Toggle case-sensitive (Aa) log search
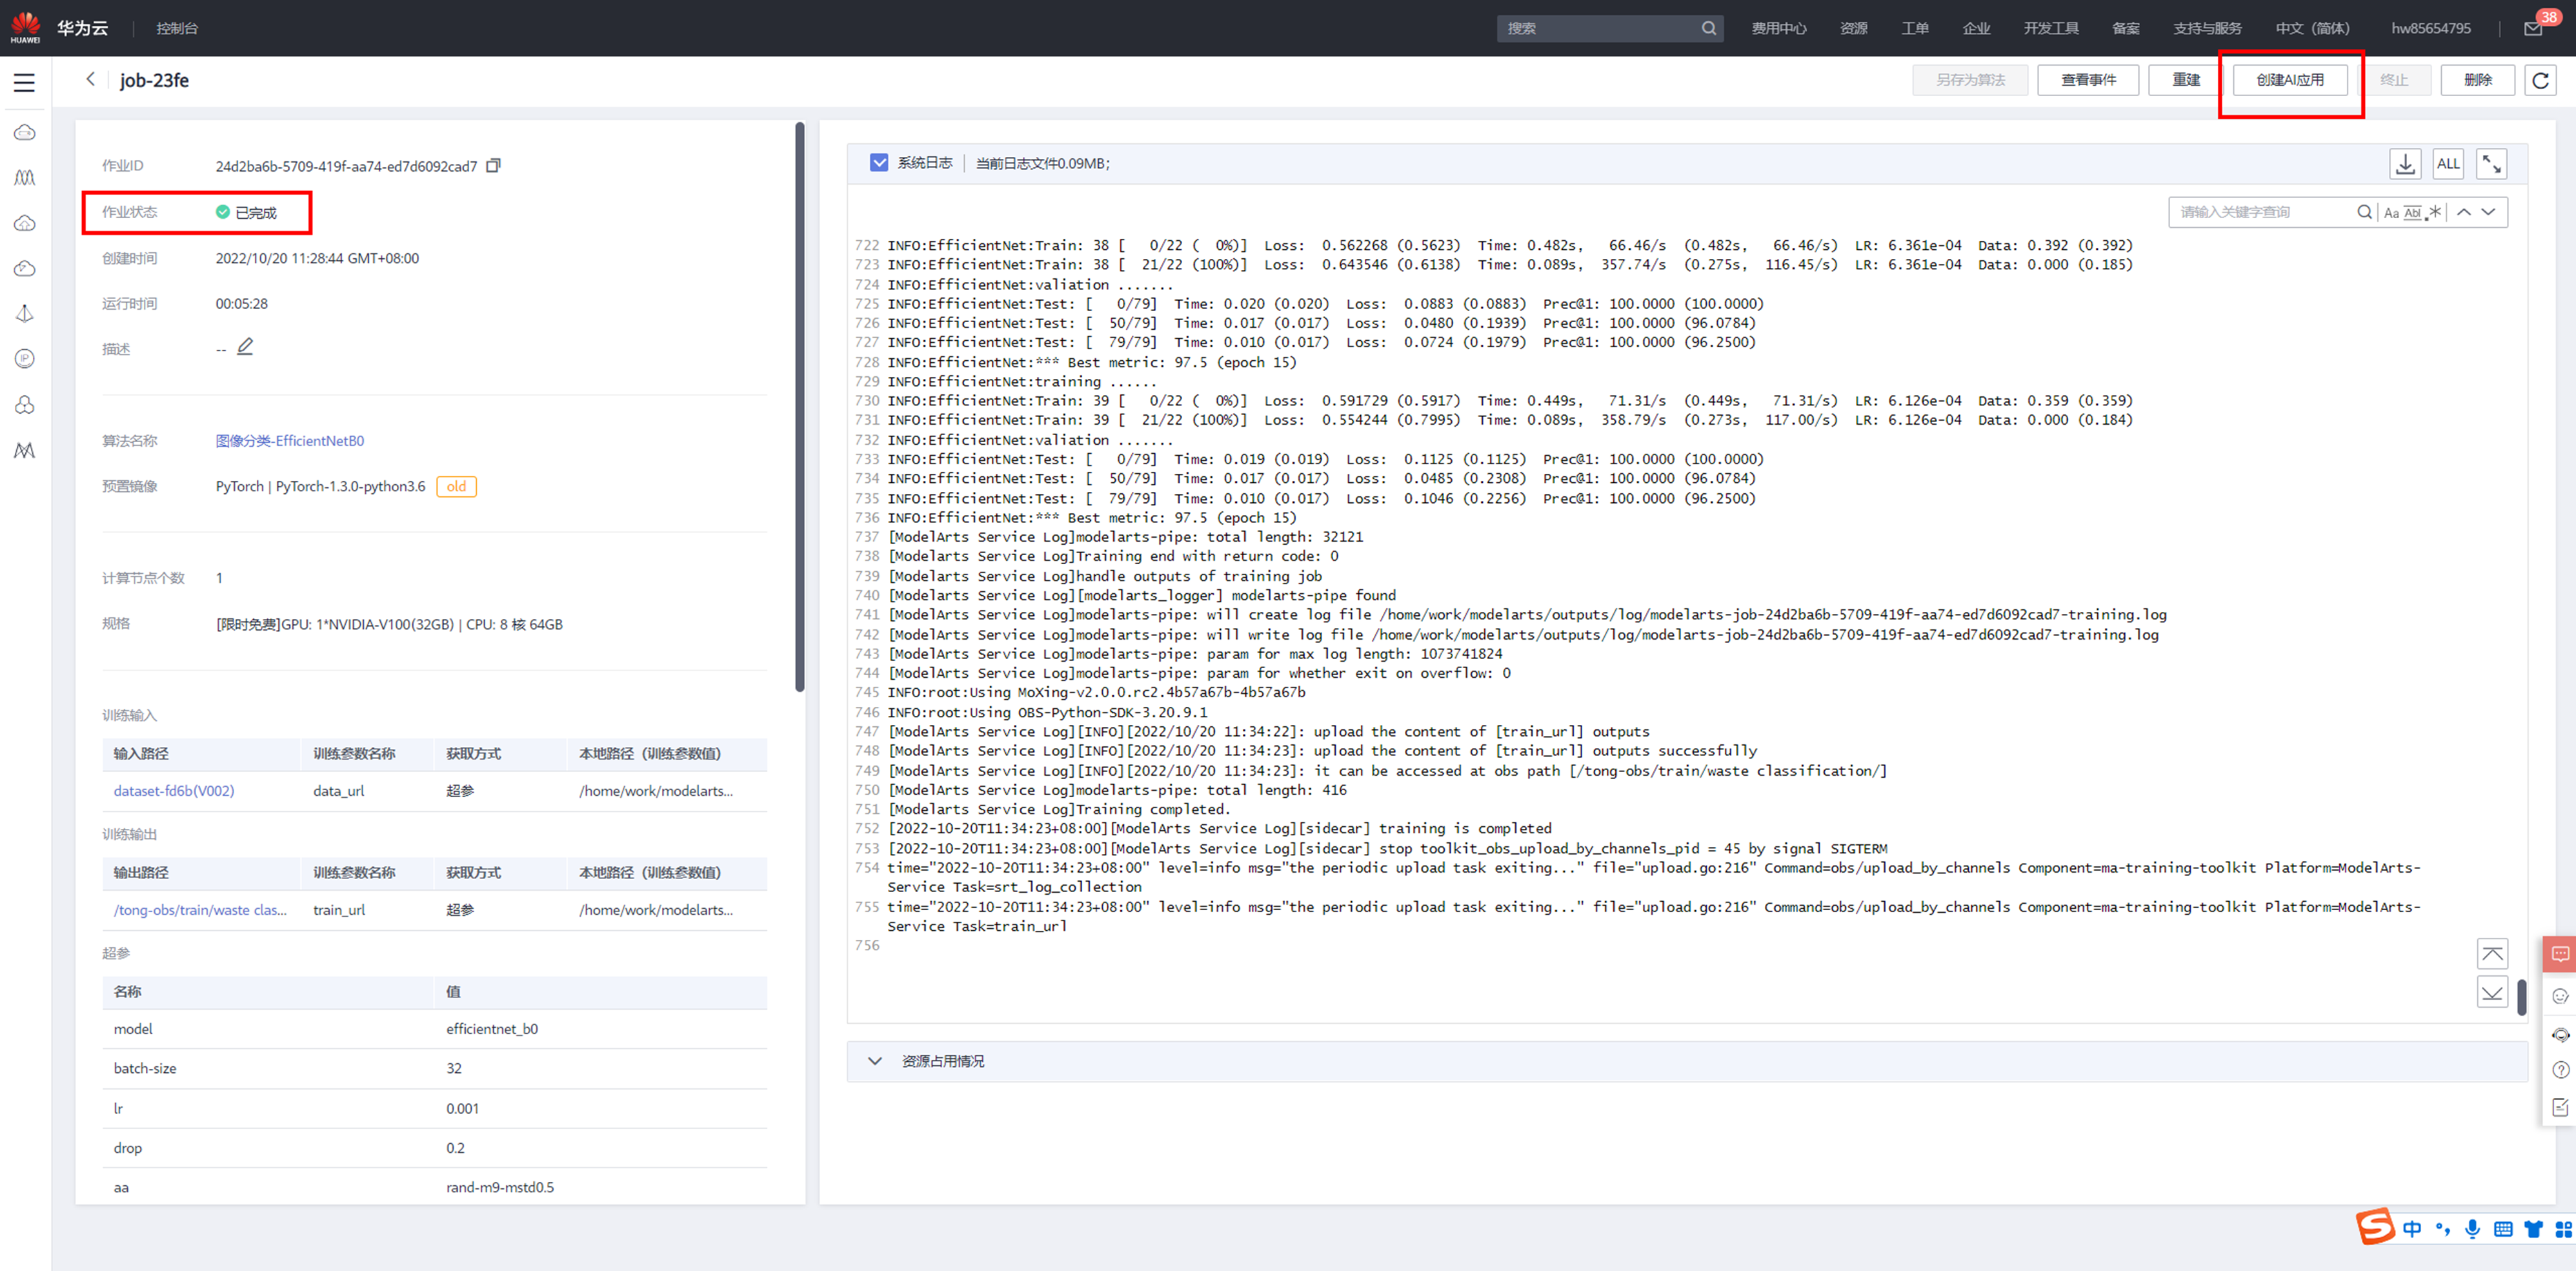The width and height of the screenshot is (2576, 1271). (x=2391, y=212)
